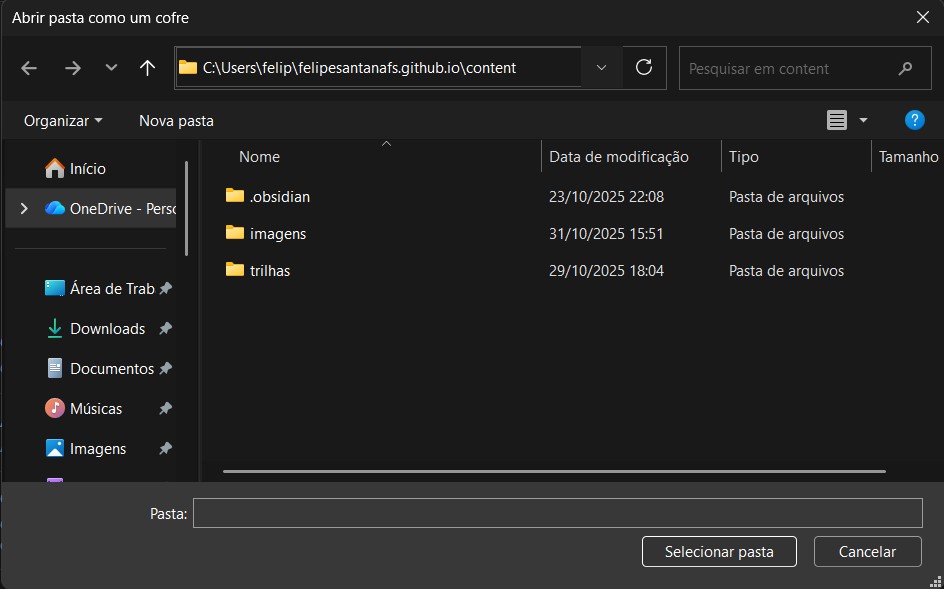
Task: Create a new folder with Nova pasta
Action: 176,120
